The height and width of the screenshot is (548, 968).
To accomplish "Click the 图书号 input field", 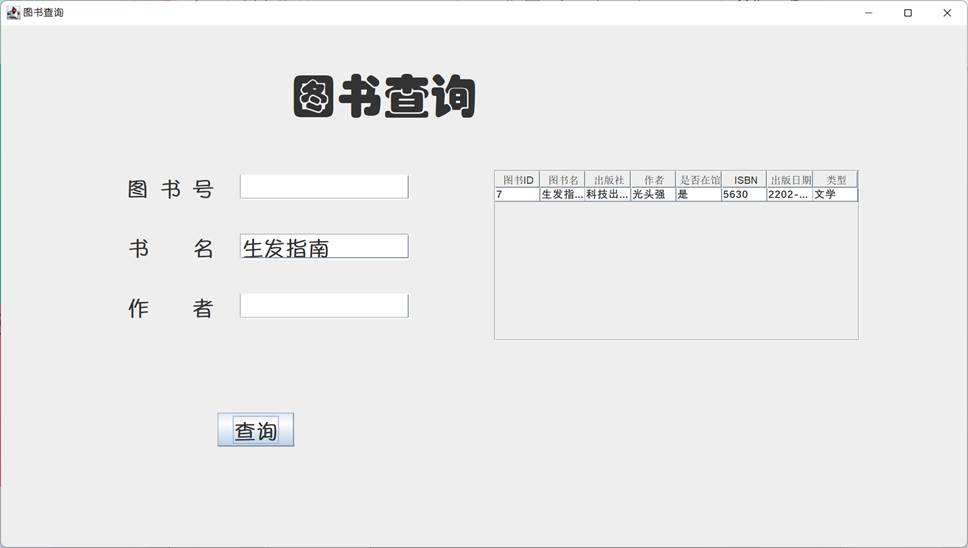I will pyautogui.click(x=324, y=187).
